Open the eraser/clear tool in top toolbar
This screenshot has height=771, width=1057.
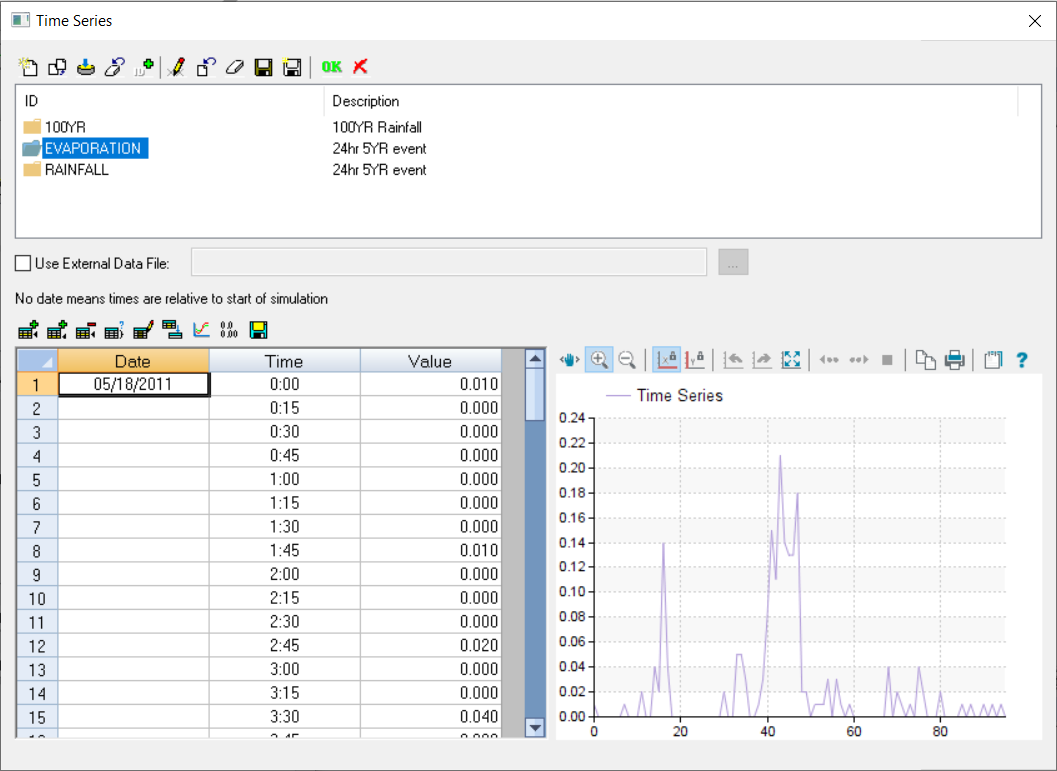coord(236,67)
